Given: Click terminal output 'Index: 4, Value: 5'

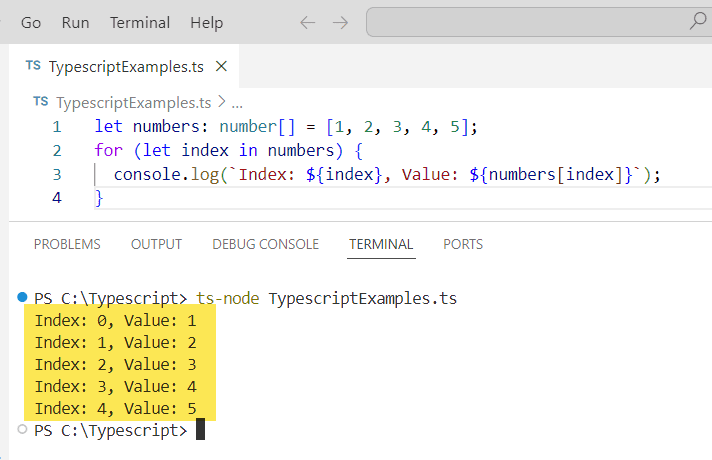Looking at the screenshot, I should pyautogui.click(x=116, y=409).
